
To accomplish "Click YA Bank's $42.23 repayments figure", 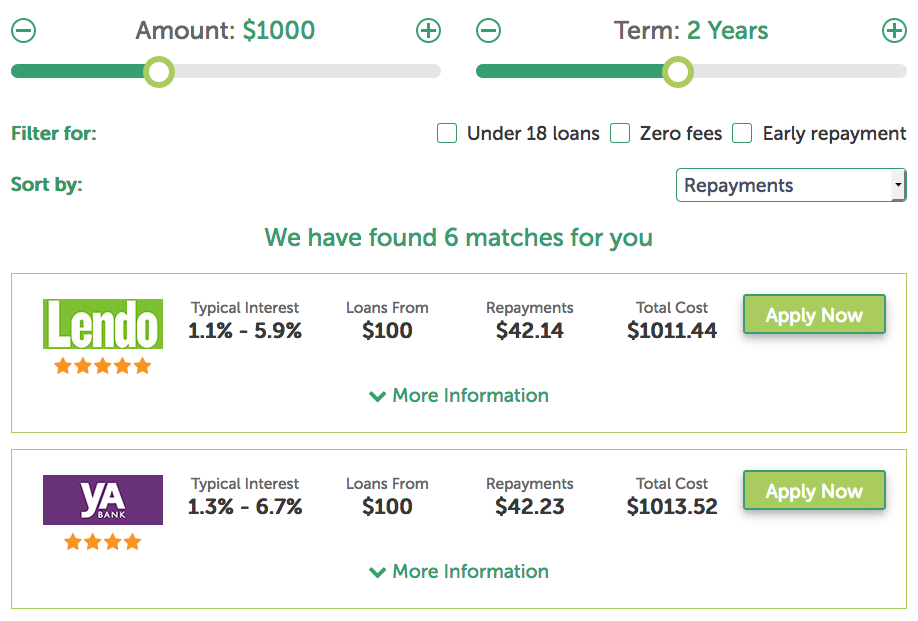I will point(529,507).
